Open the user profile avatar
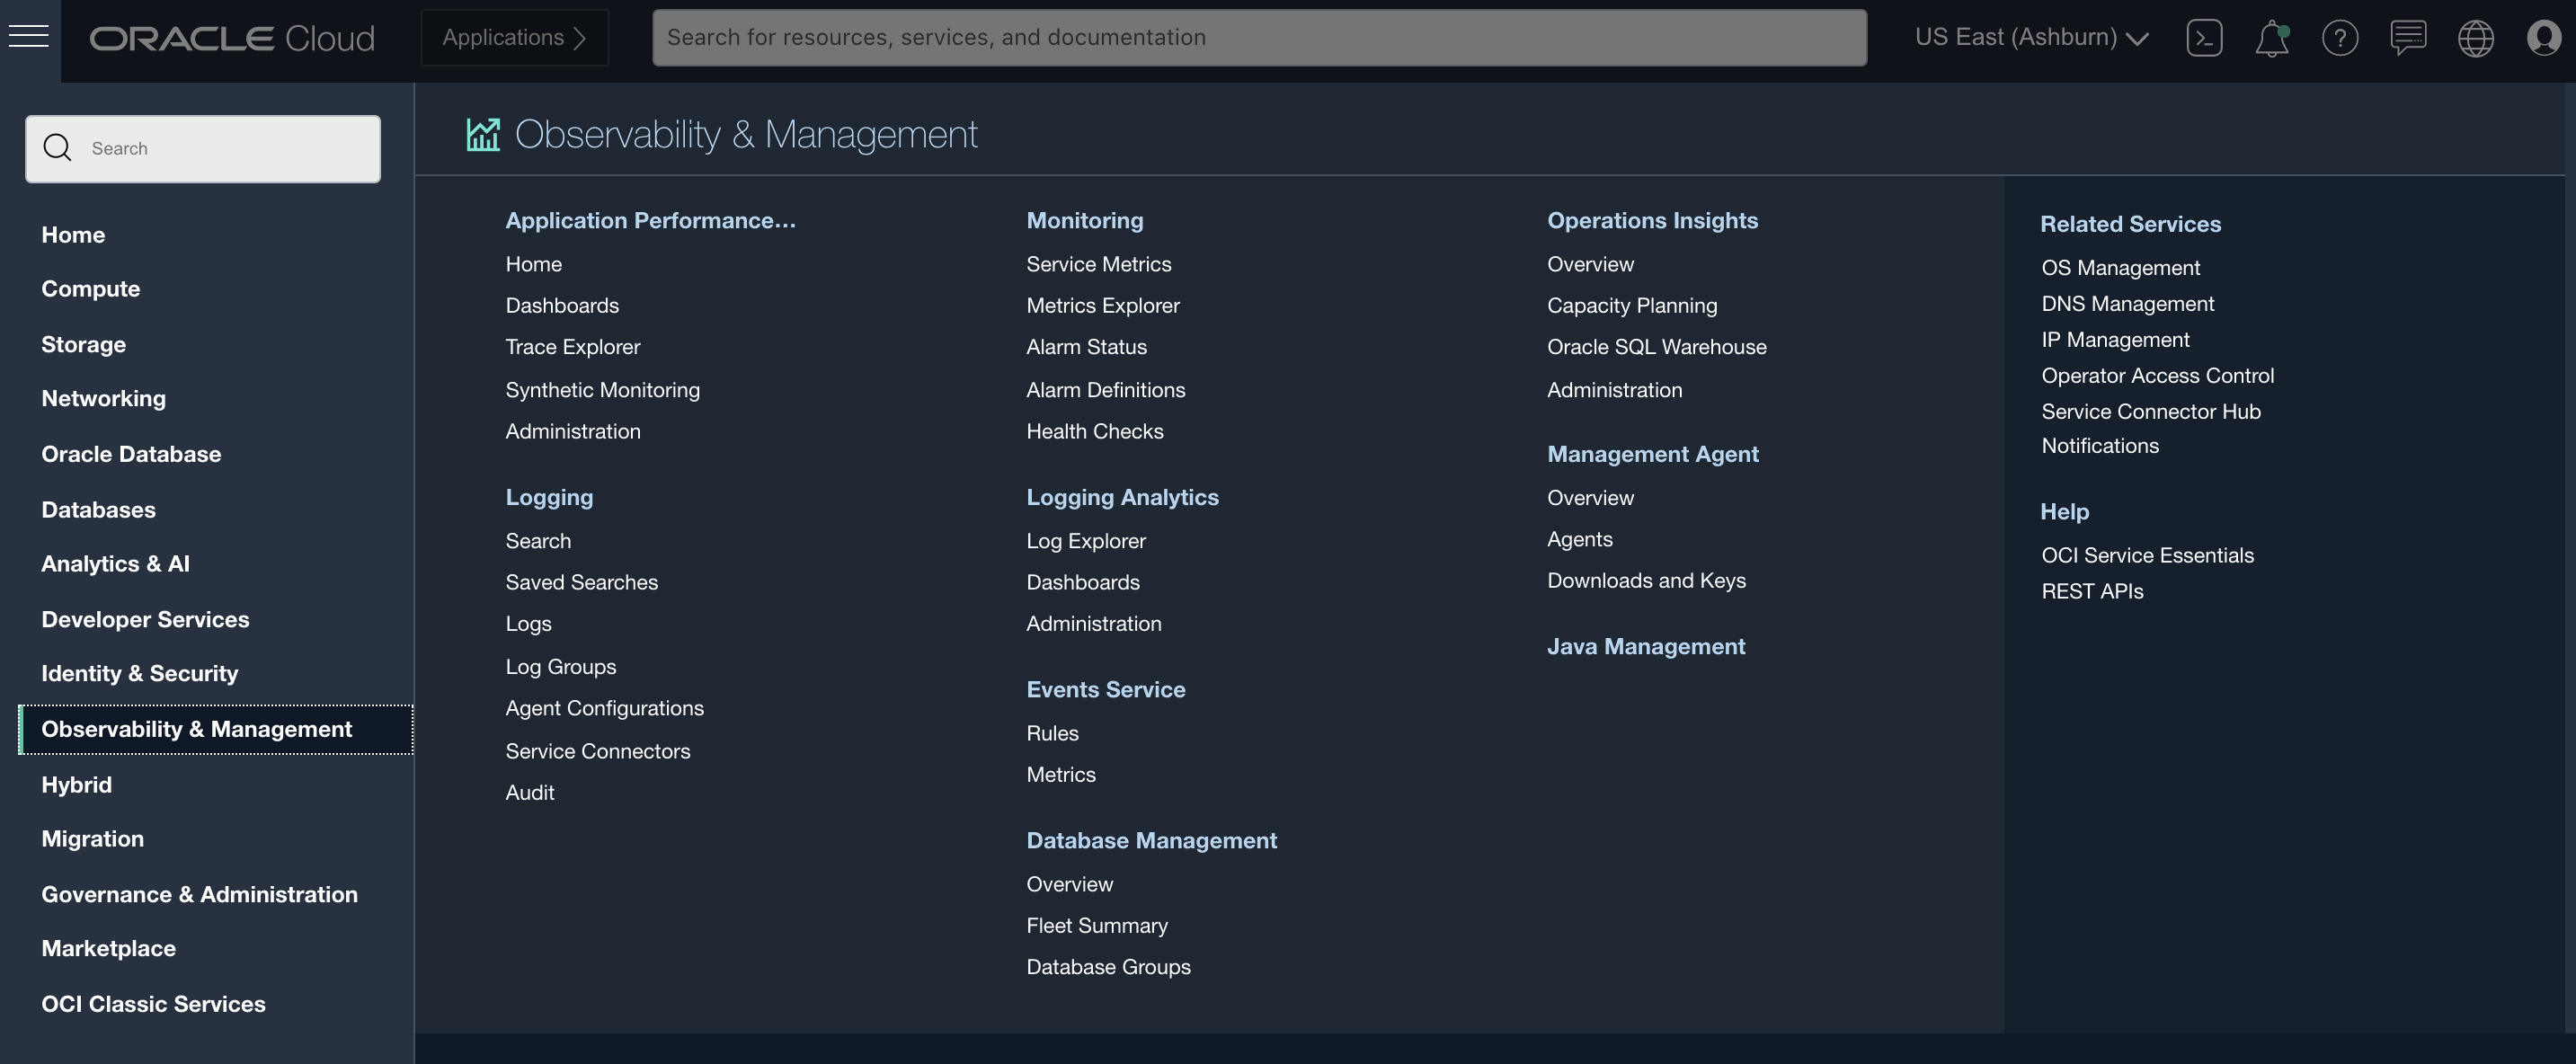 click(2544, 37)
